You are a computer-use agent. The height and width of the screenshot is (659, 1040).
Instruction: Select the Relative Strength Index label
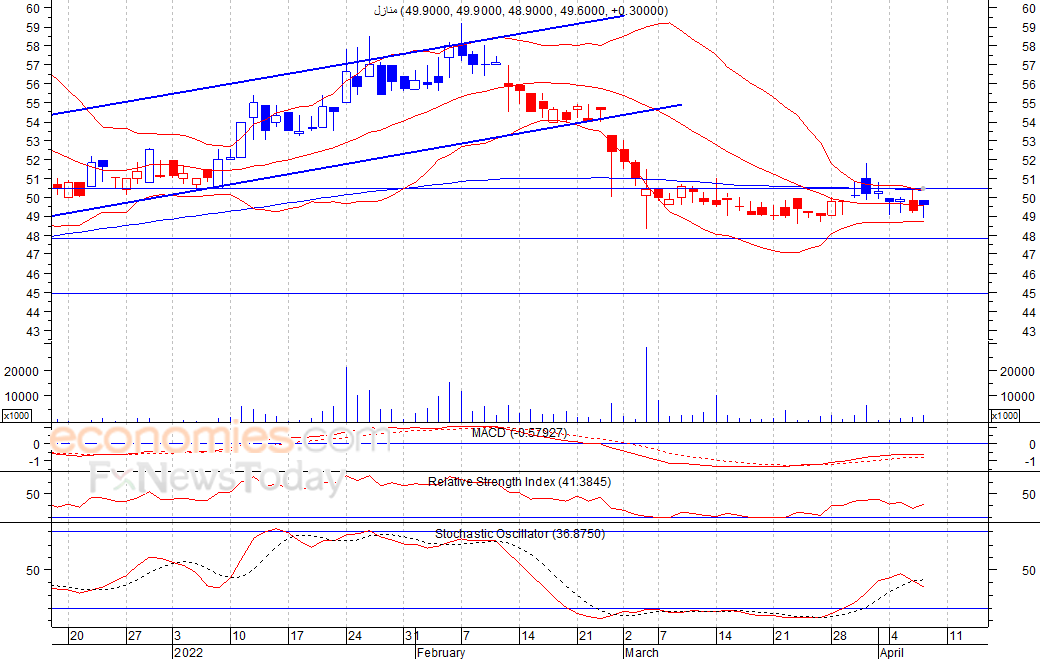pyautogui.click(x=519, y=482)
